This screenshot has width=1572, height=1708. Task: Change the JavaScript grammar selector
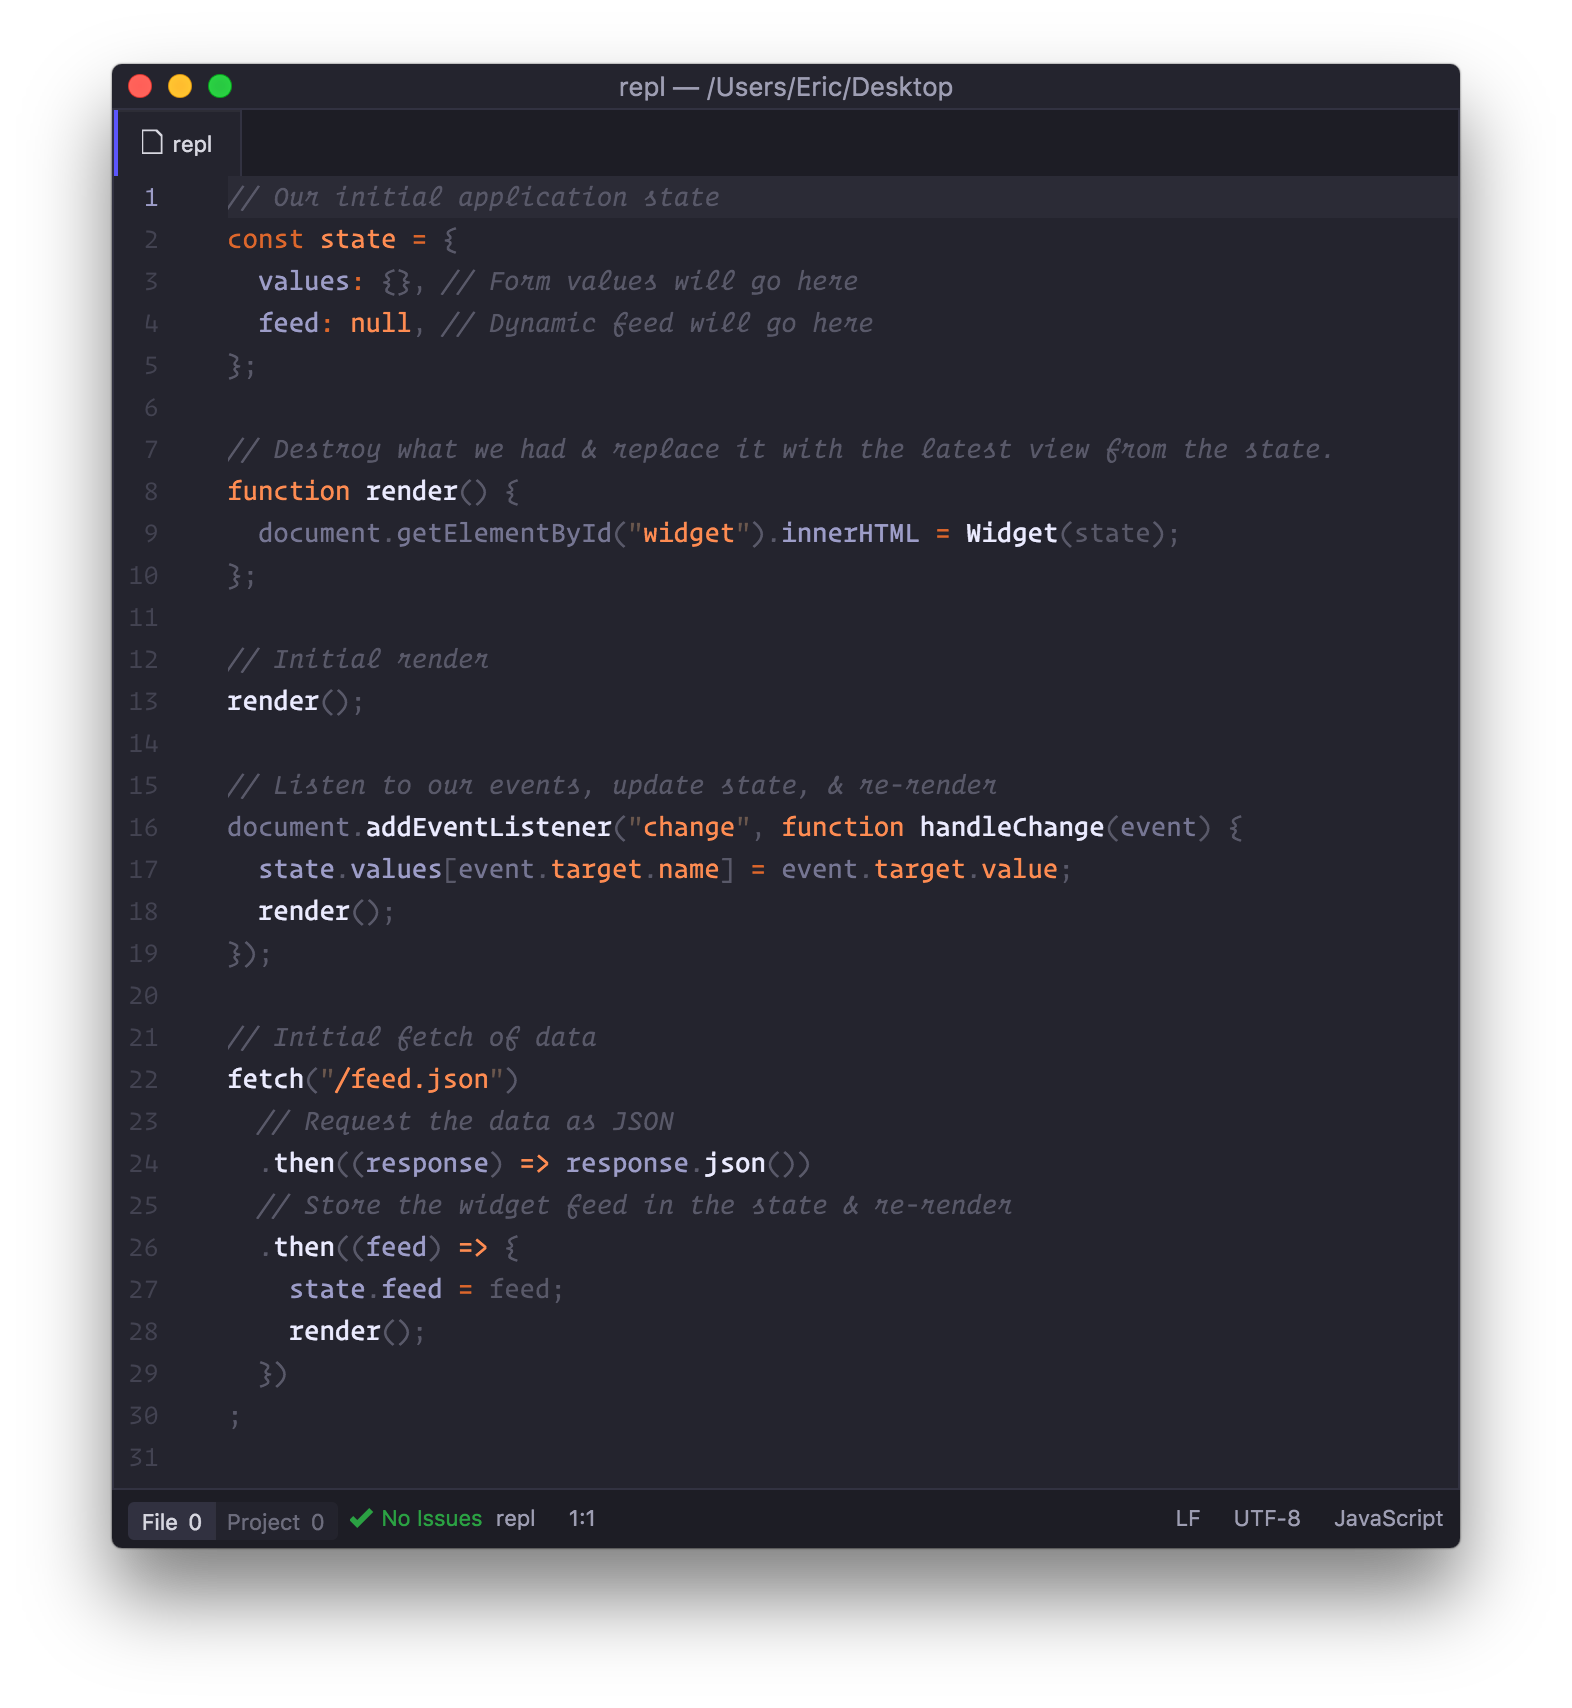click(1388, 1519)
